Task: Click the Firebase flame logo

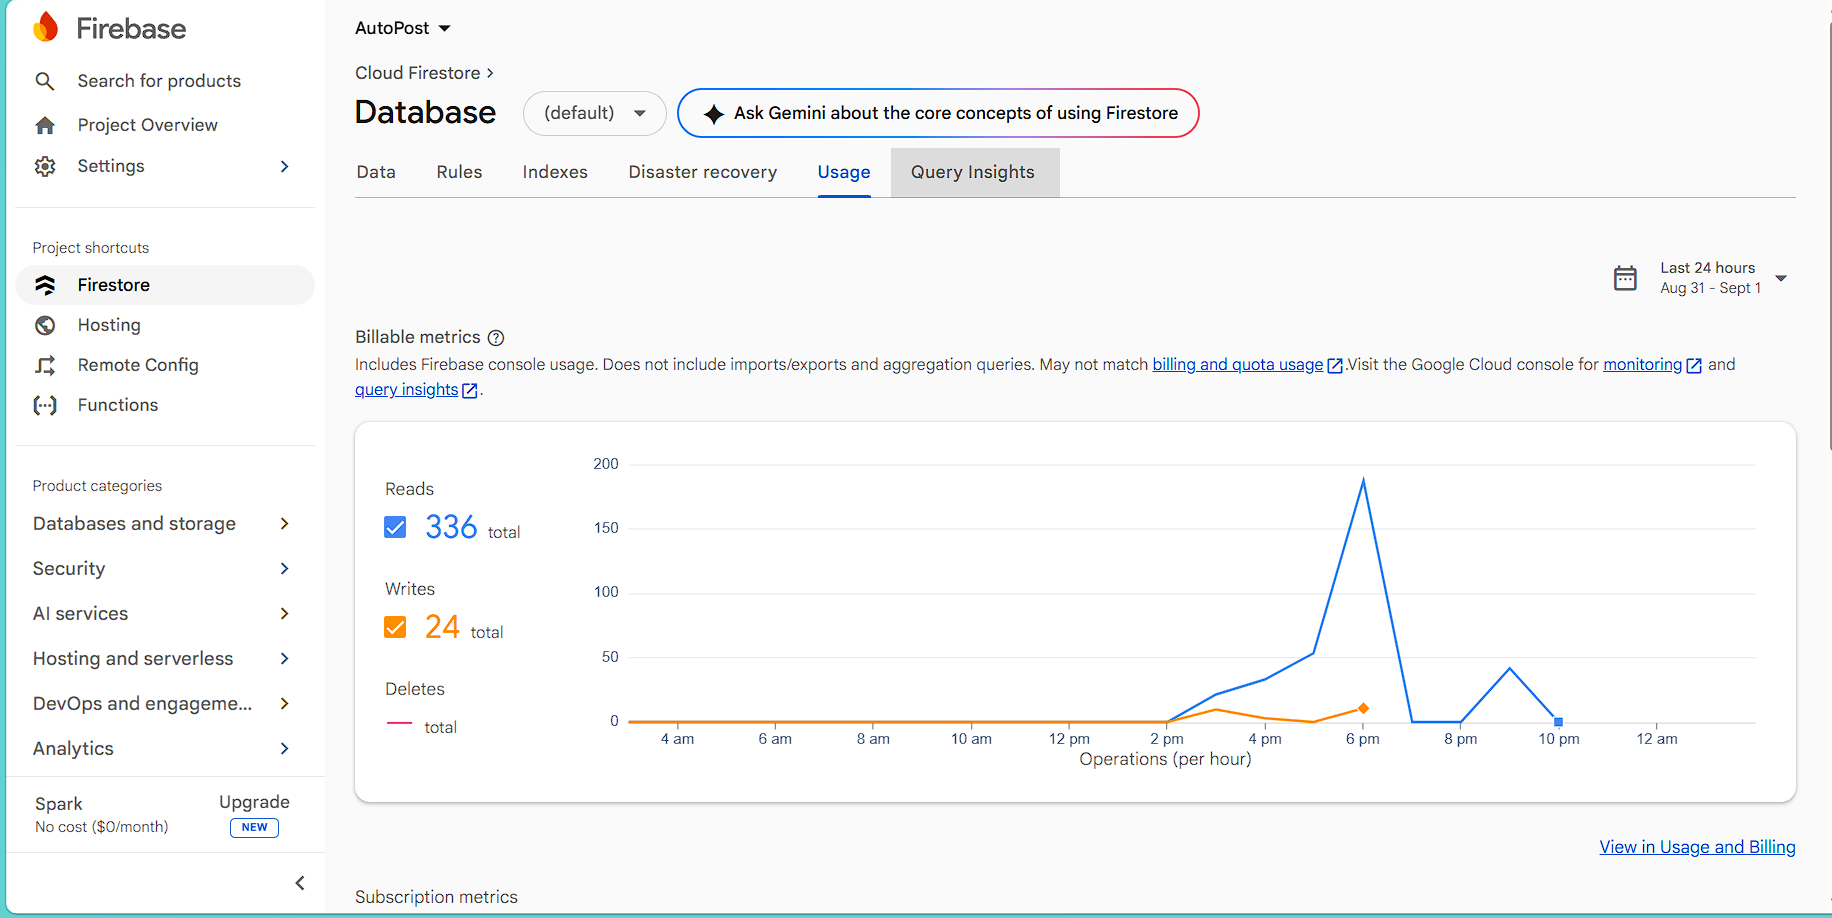Action: point(45,27)
